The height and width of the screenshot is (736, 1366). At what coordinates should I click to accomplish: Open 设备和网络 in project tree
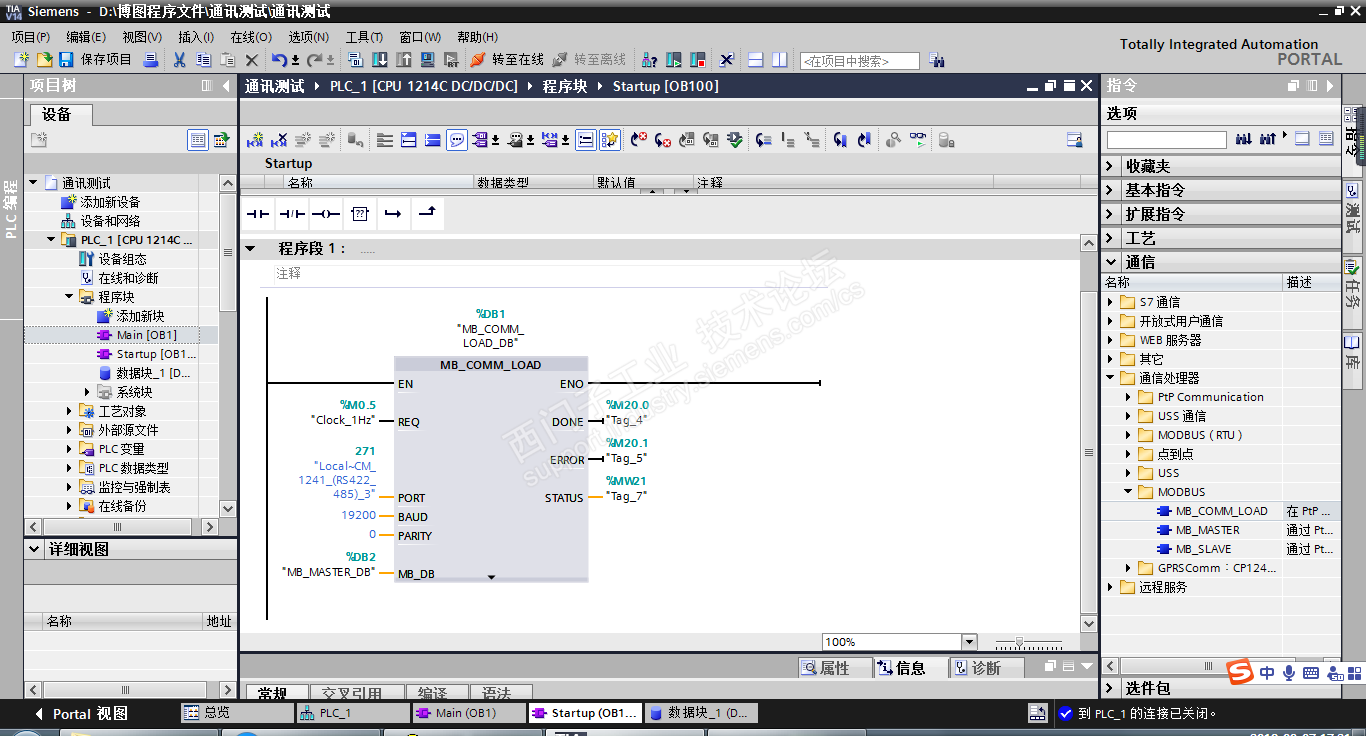(x=110, y=221)
